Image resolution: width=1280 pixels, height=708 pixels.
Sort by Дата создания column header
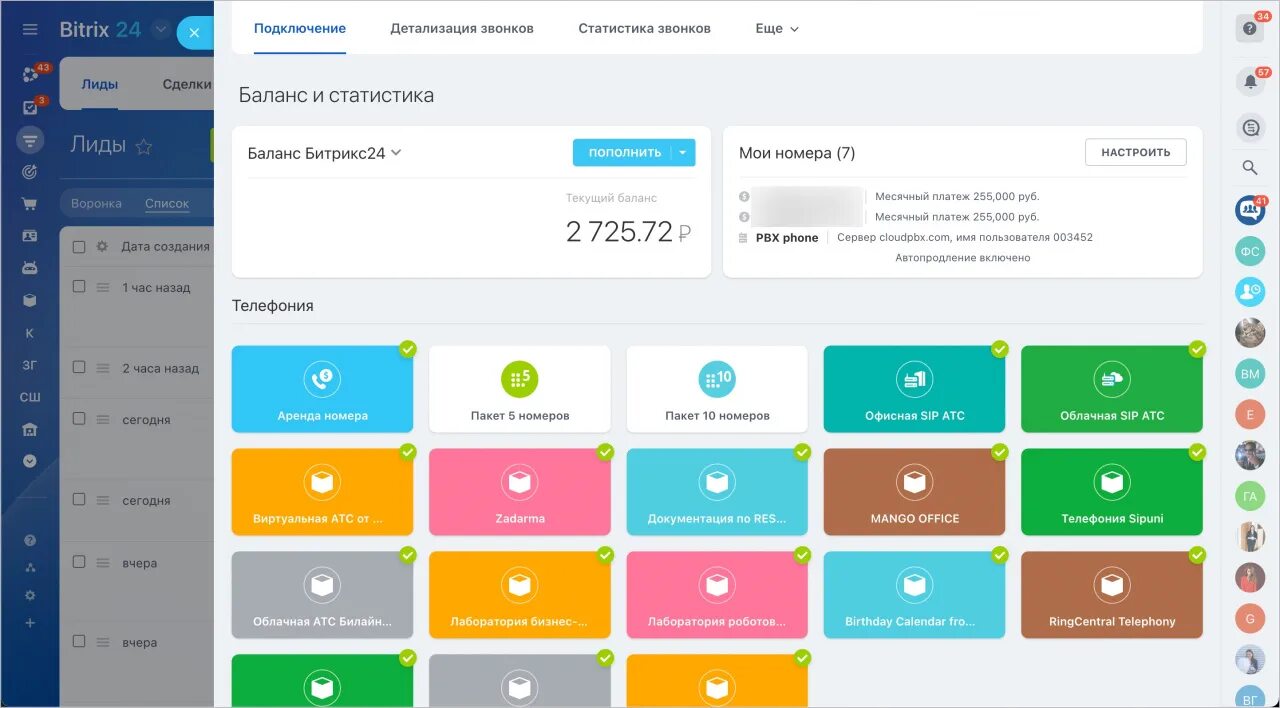[x=165, y=246]
